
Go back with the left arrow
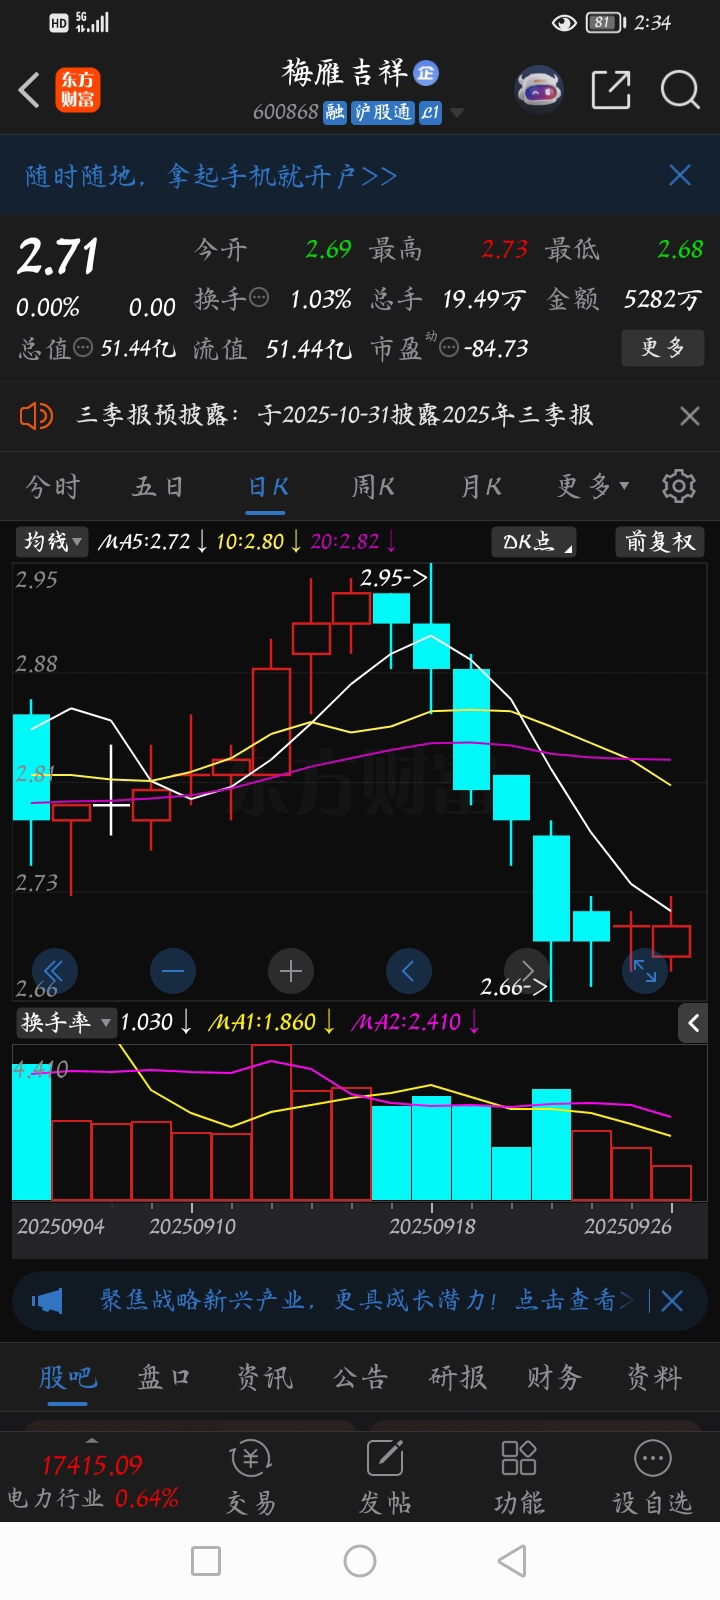(x=30, y=90)
